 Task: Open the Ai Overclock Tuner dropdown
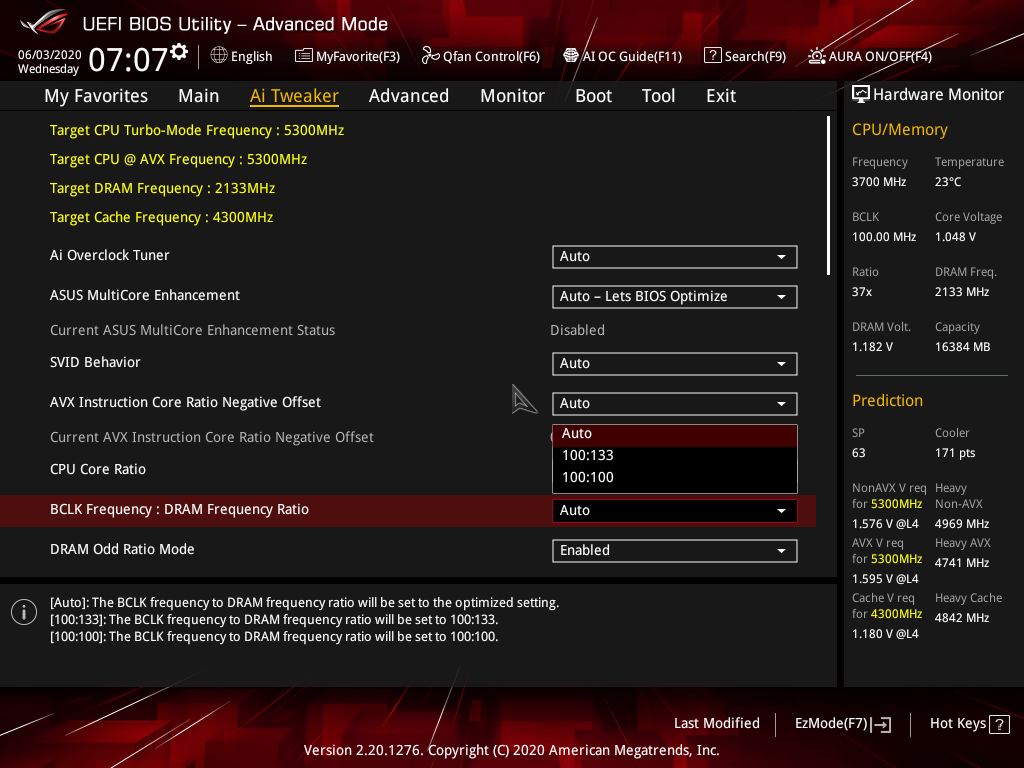click(674, 257)
